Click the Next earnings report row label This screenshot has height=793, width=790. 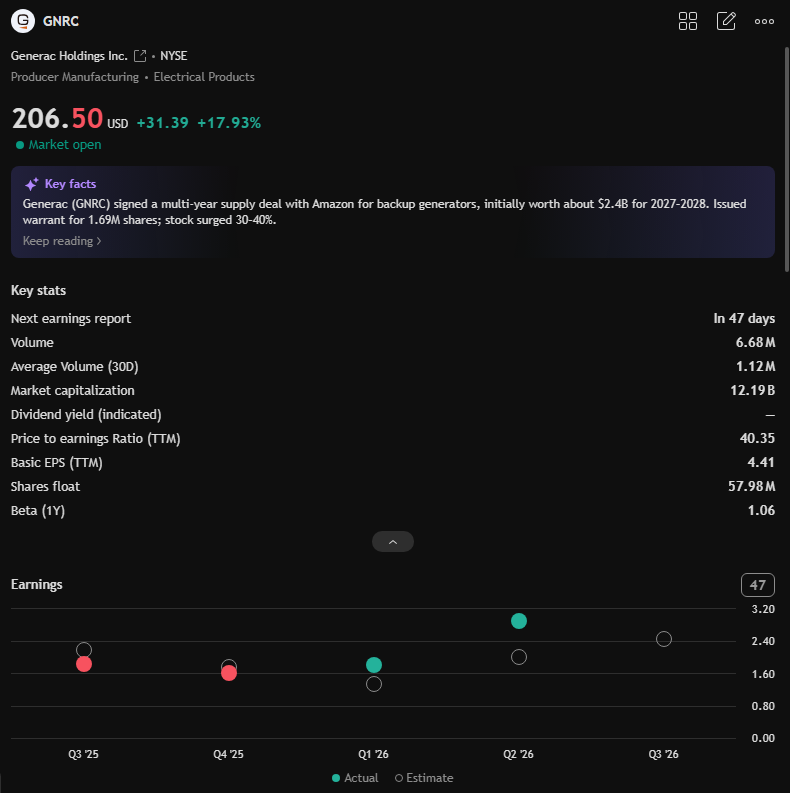(71, 319)
